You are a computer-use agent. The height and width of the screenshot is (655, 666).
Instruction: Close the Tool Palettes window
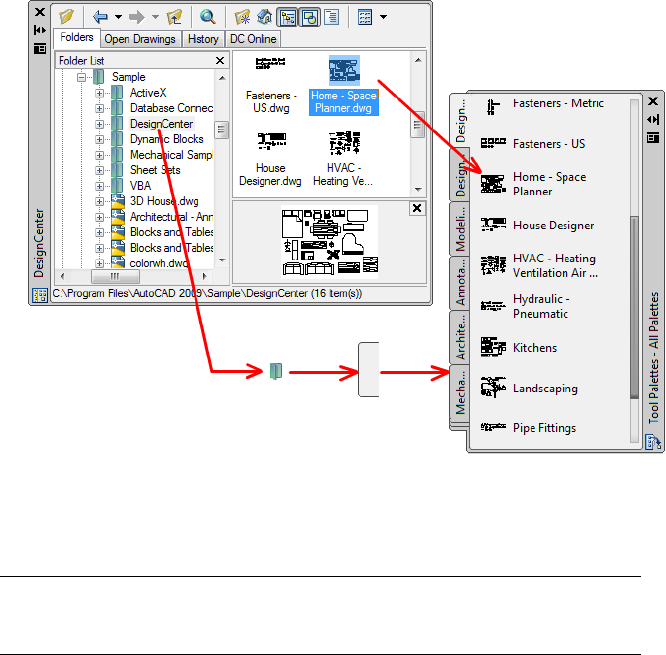click(x=653, y=101)
